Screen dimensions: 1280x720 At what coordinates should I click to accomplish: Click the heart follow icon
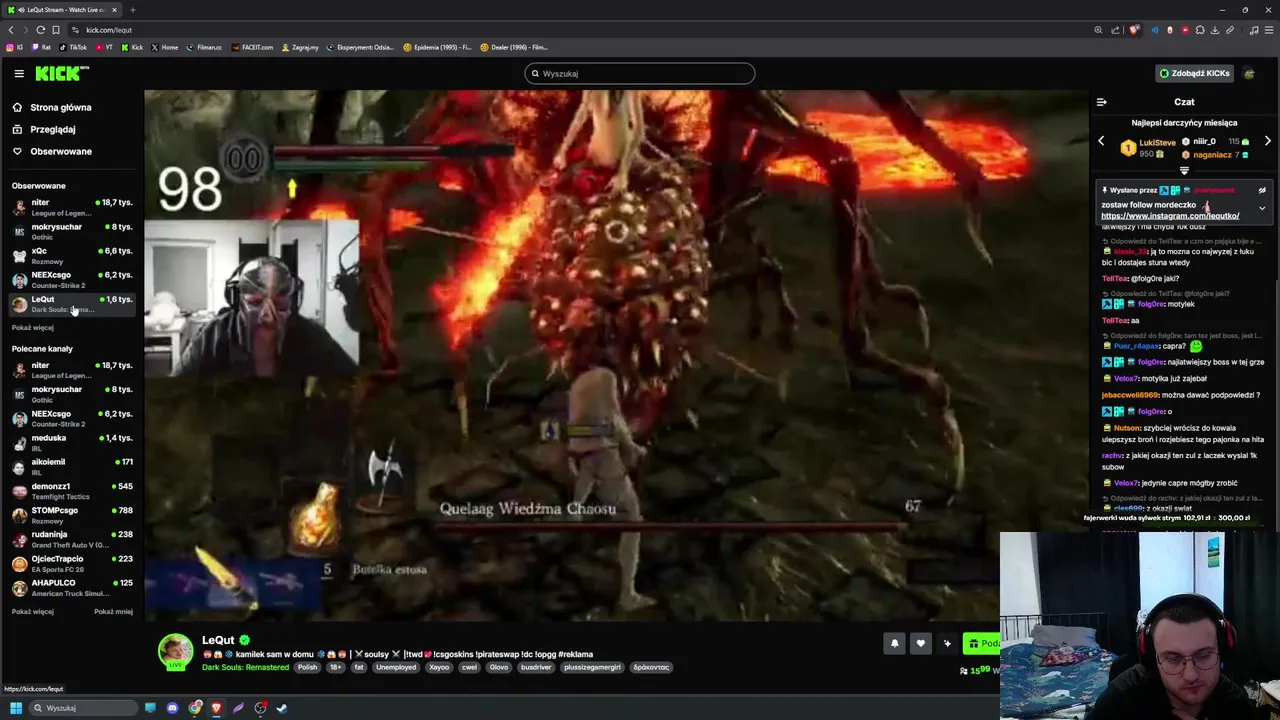point(921,643)
